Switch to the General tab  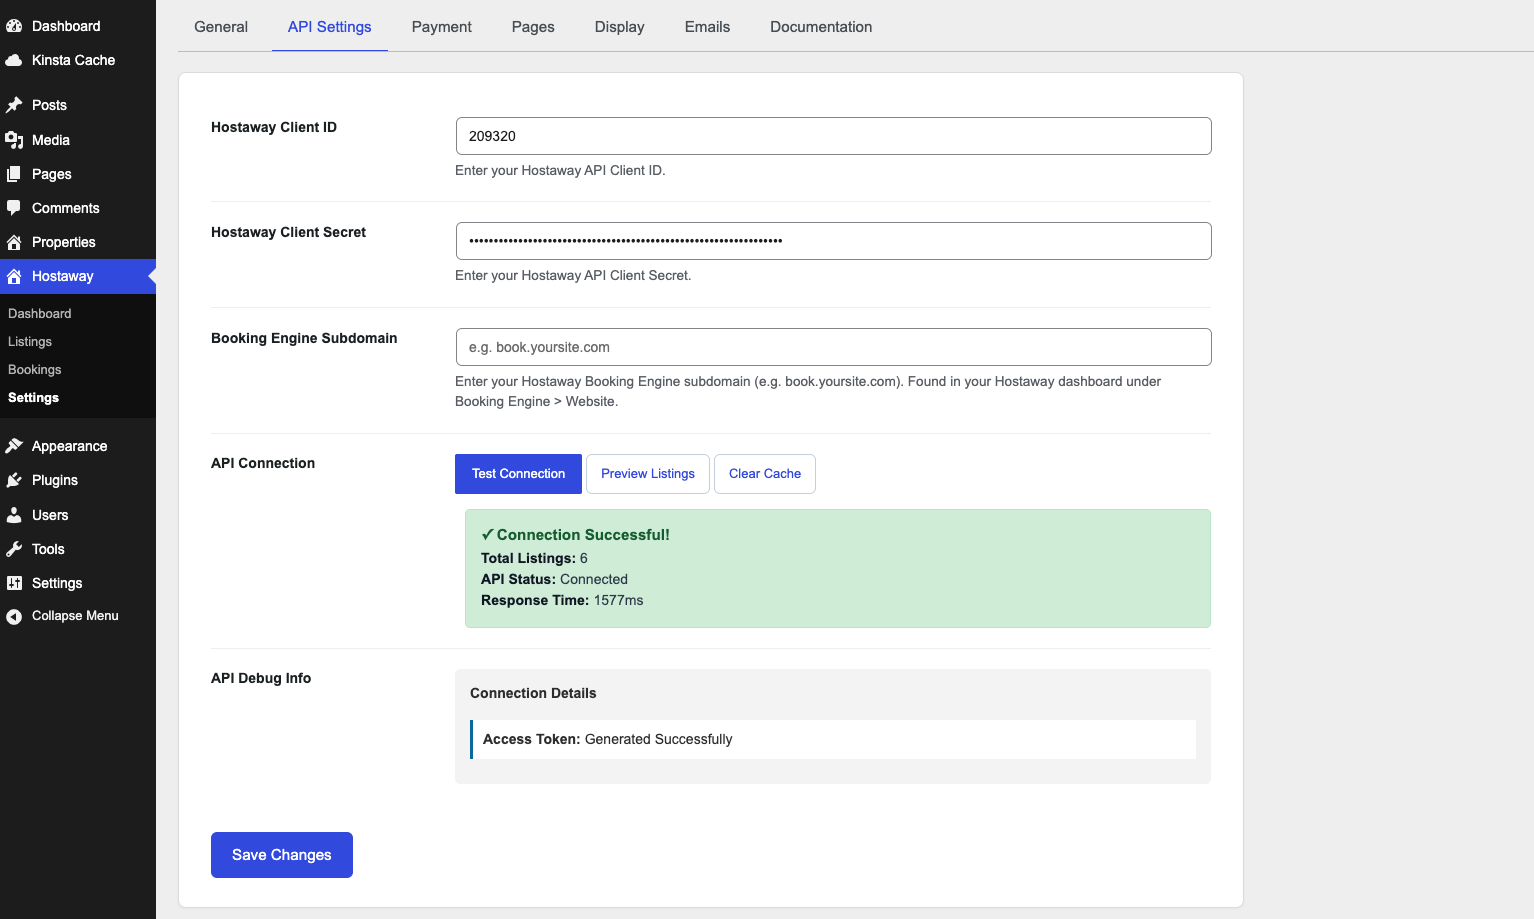click(221, 27)
